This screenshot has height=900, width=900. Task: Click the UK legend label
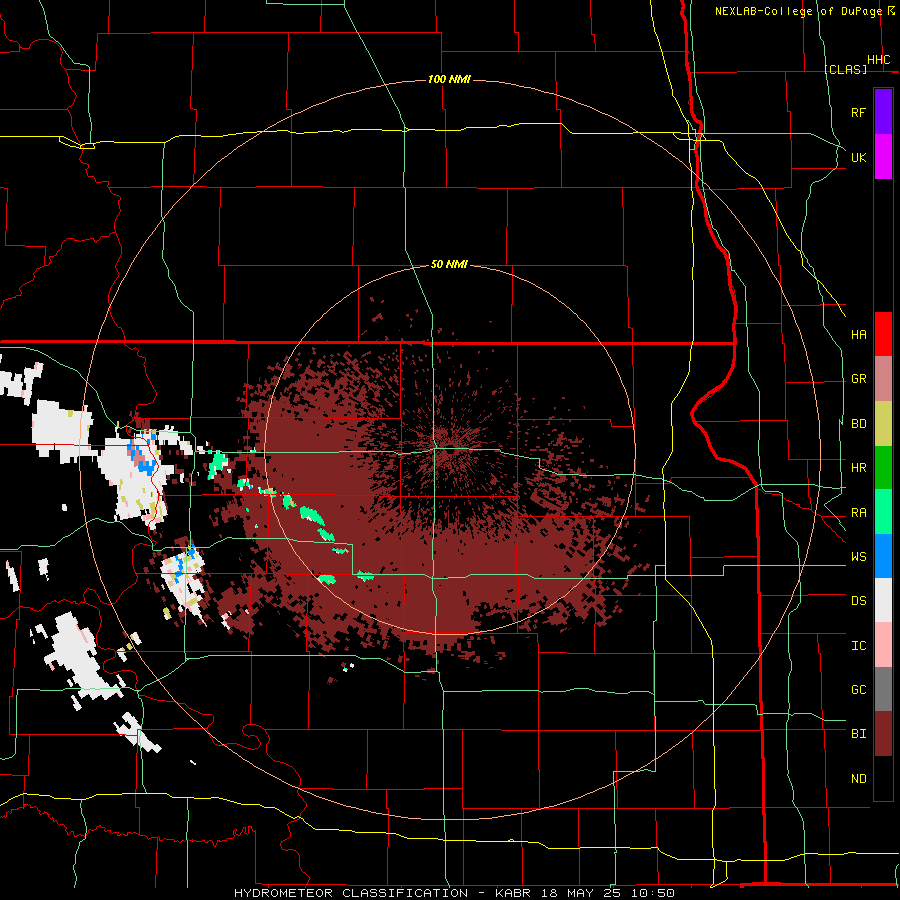[x=858, y=157]
